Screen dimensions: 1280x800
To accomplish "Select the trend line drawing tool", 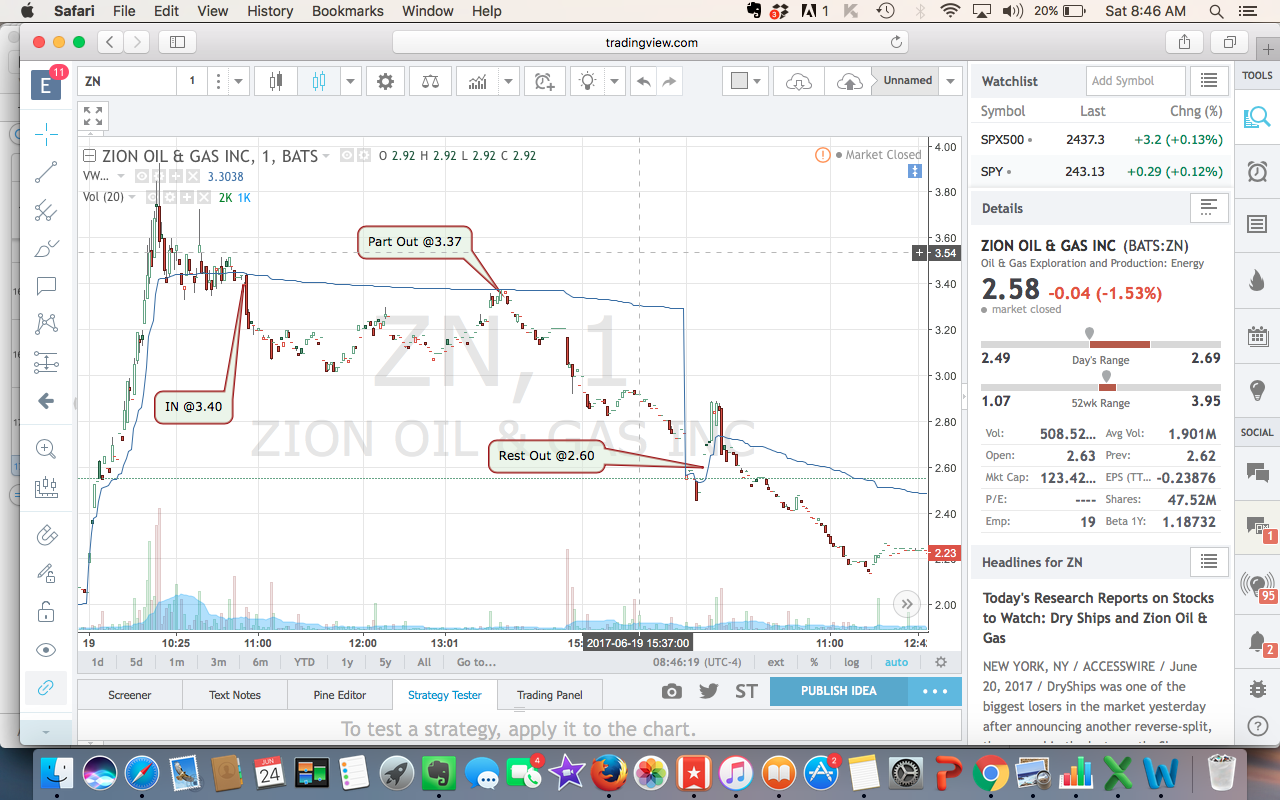I will tap(46, 172).
